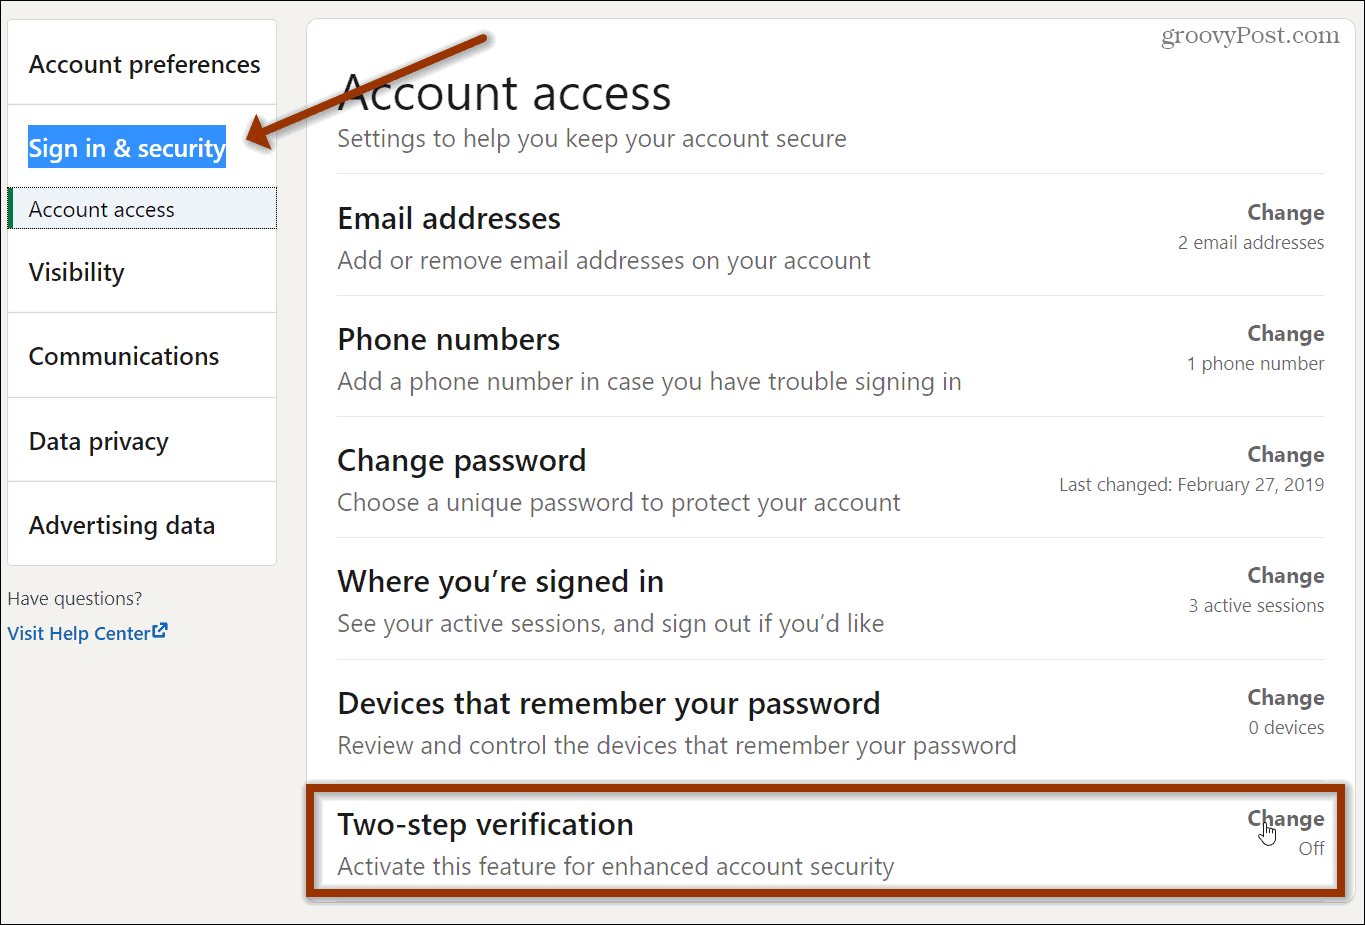Select Sign in & security section

click(127, 148)
